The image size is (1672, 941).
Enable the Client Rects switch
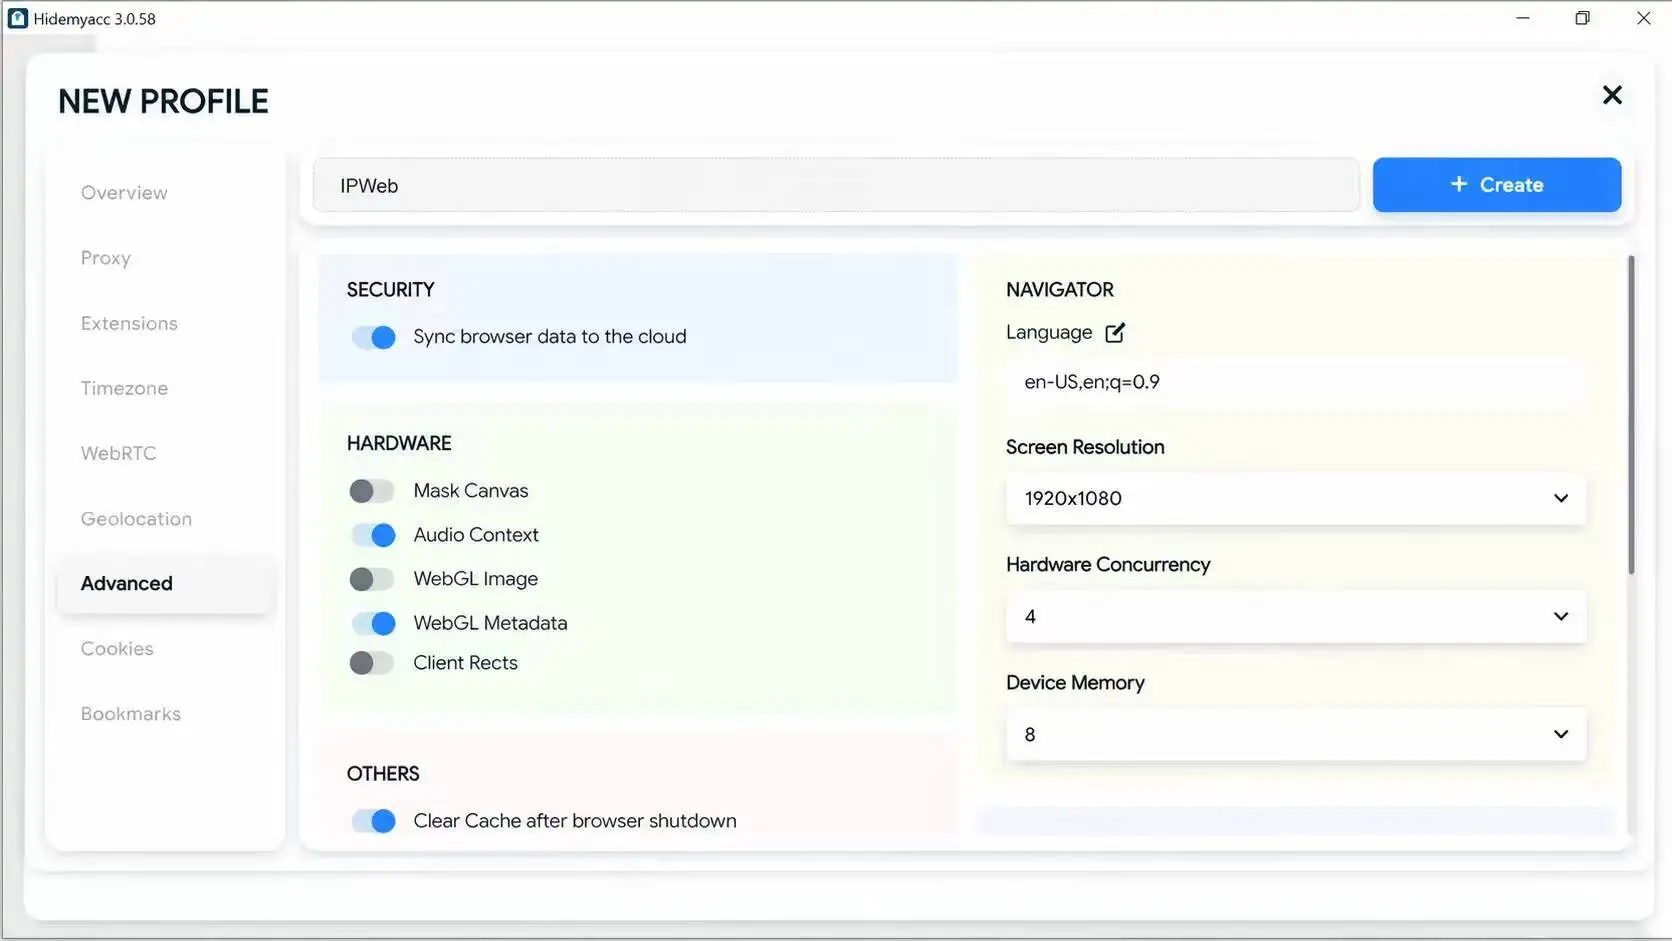[x=372, y=663]
